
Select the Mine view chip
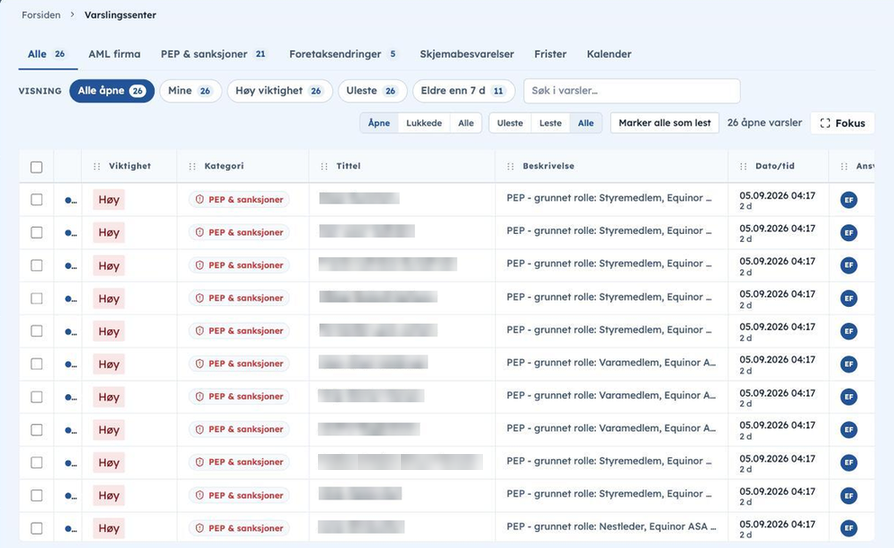pos(190,91)
